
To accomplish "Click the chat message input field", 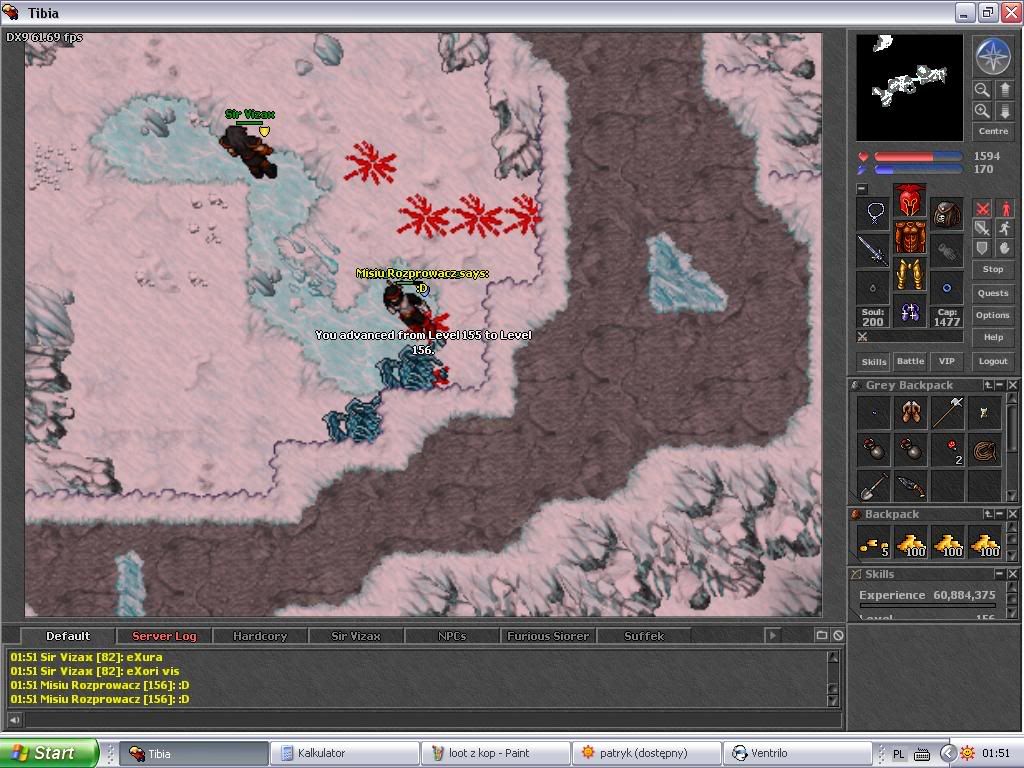I will click(x=432, y=720).
